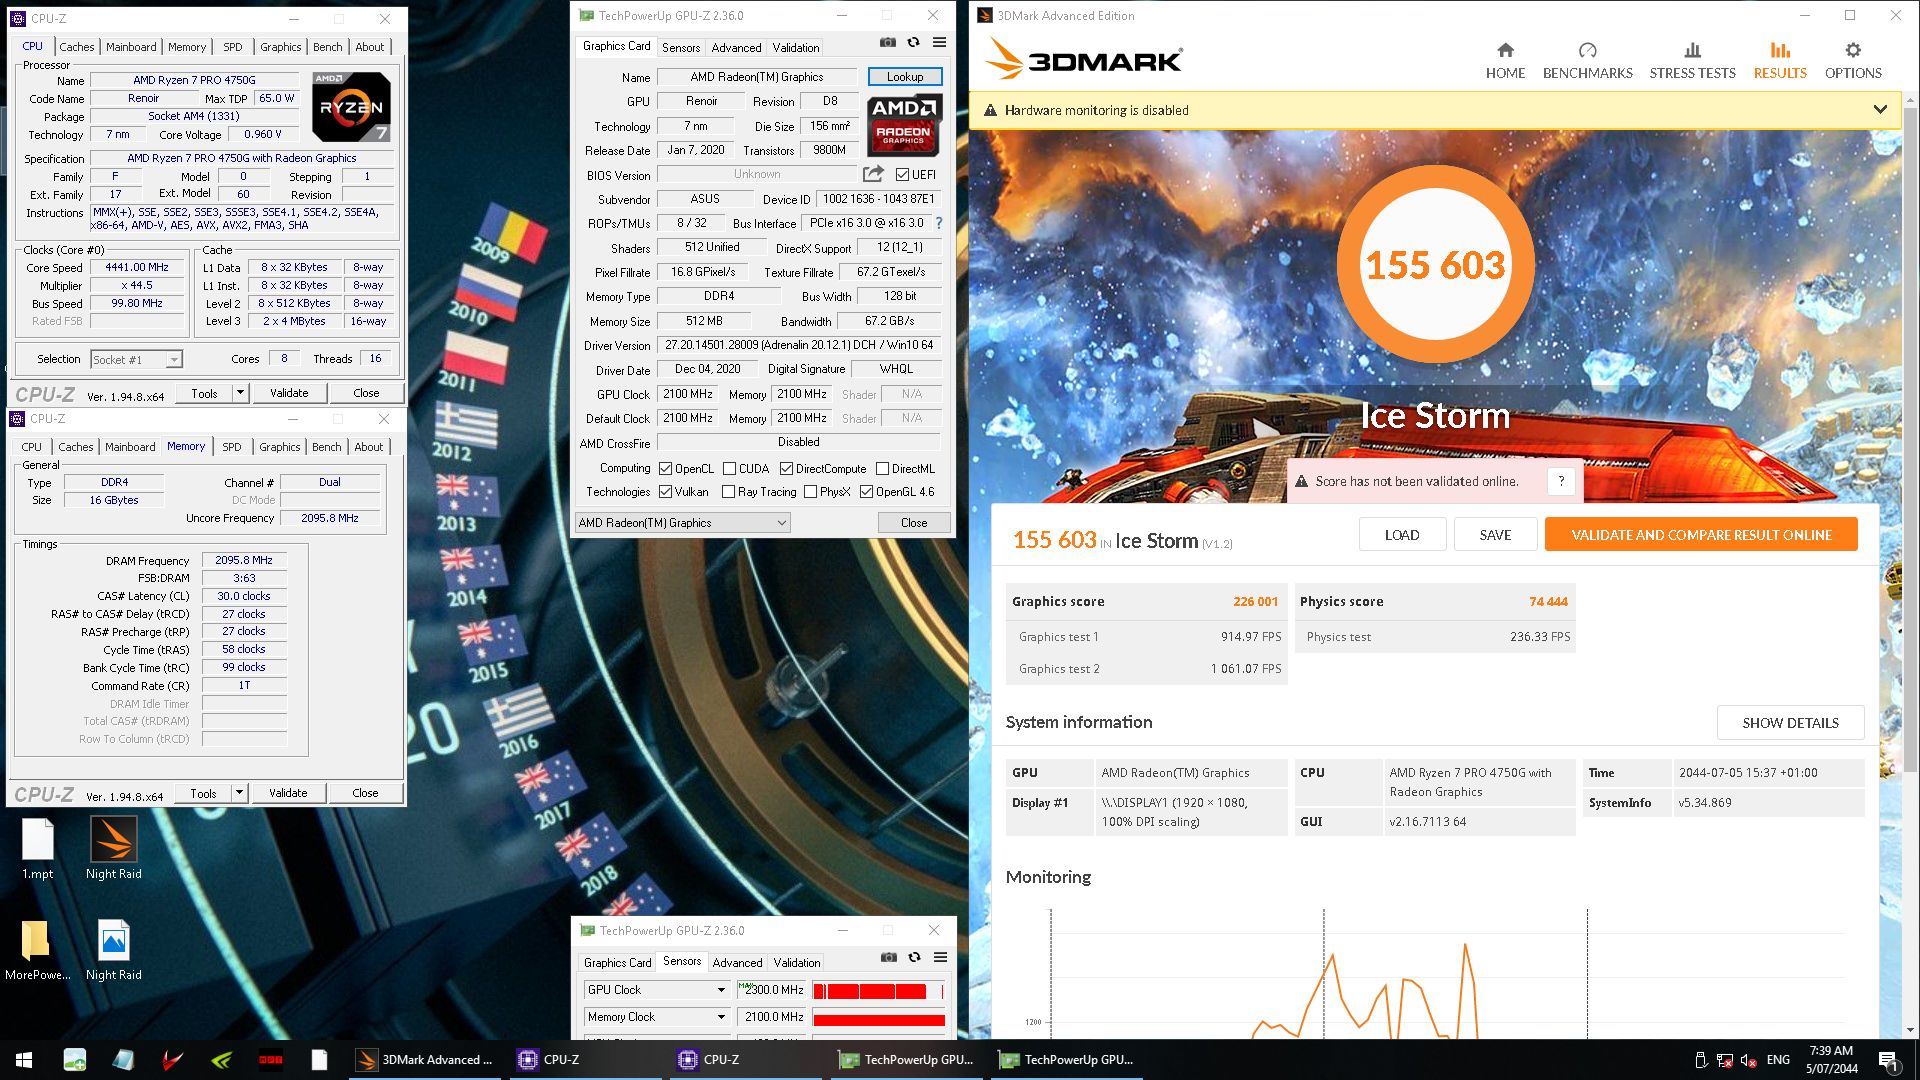Toggle UEFI checkbox in GPU-Z
The height and width of the screenshot is (1080, 1920).
(x=902, y=175)
